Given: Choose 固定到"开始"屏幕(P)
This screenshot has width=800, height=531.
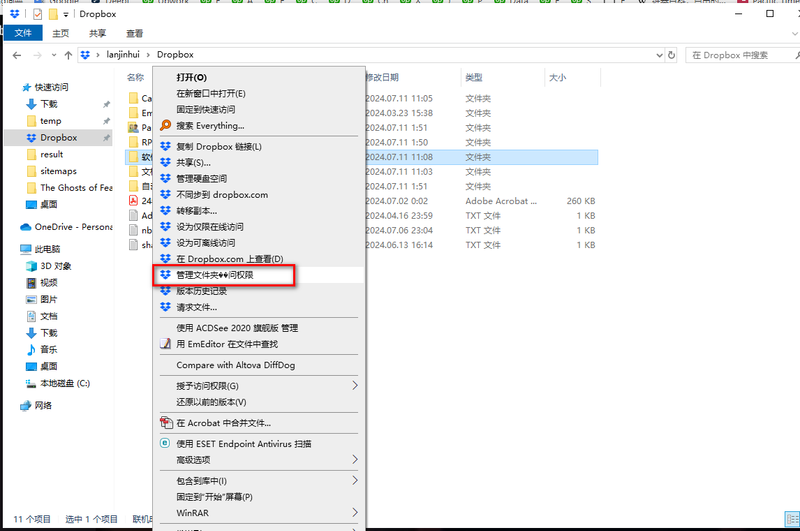Looking at the screenshot, I should click(x=258, y=497).
